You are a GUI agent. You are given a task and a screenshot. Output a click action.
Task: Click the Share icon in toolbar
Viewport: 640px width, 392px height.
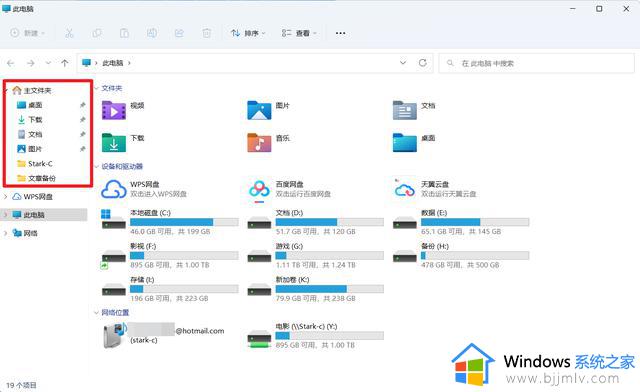179,33
